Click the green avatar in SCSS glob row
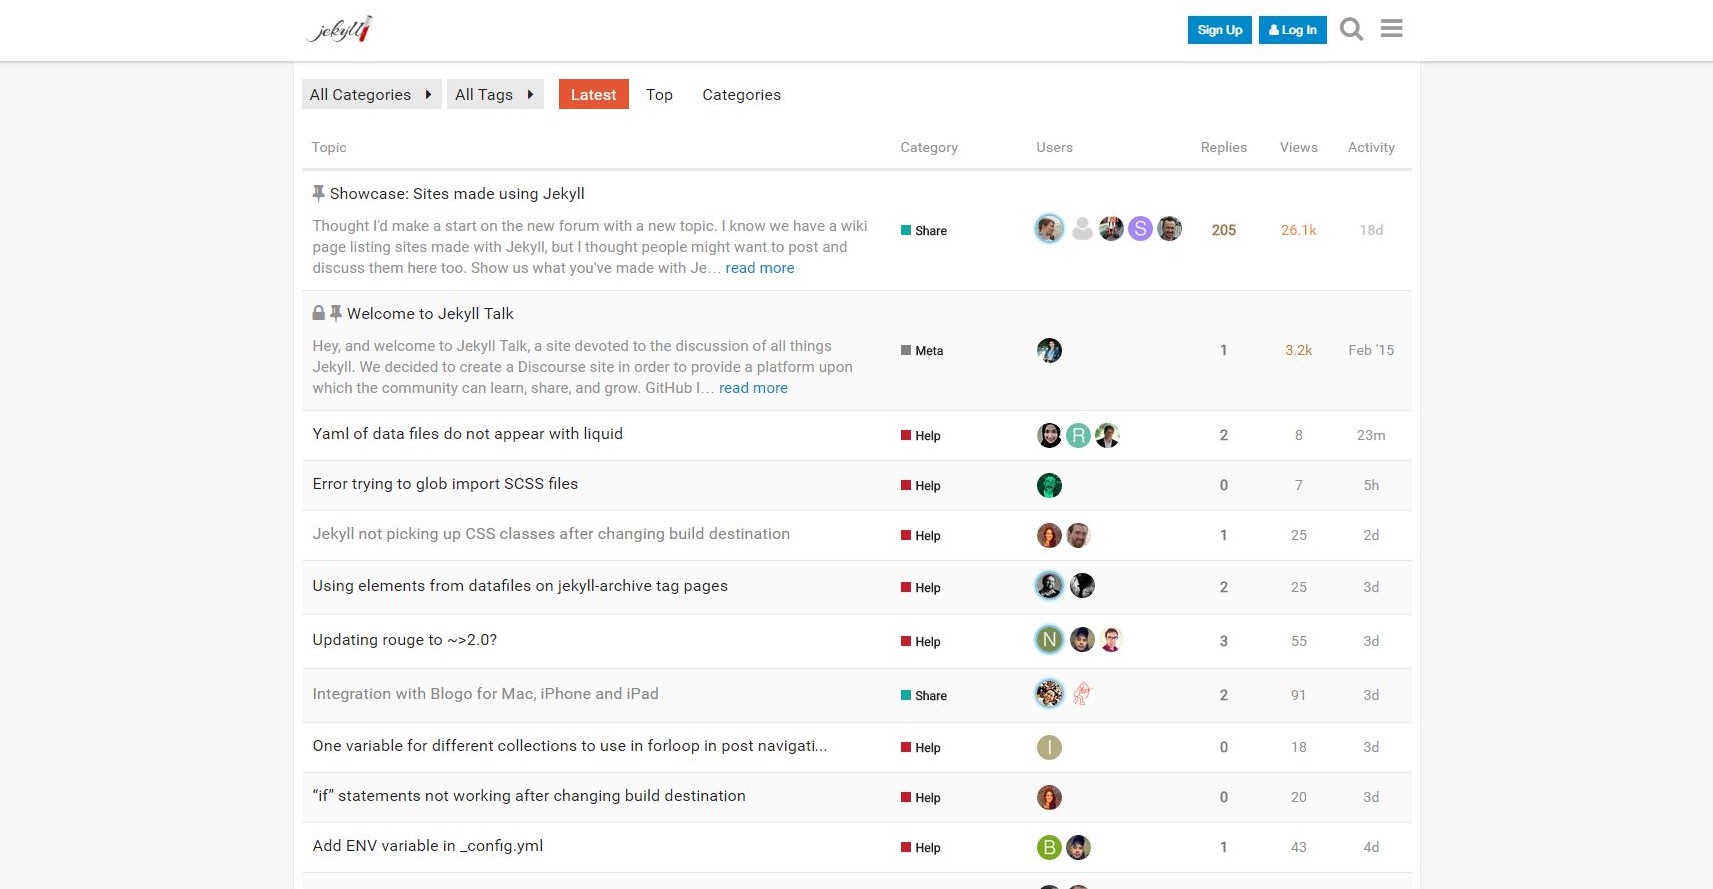 click(x=1049, y=485)
